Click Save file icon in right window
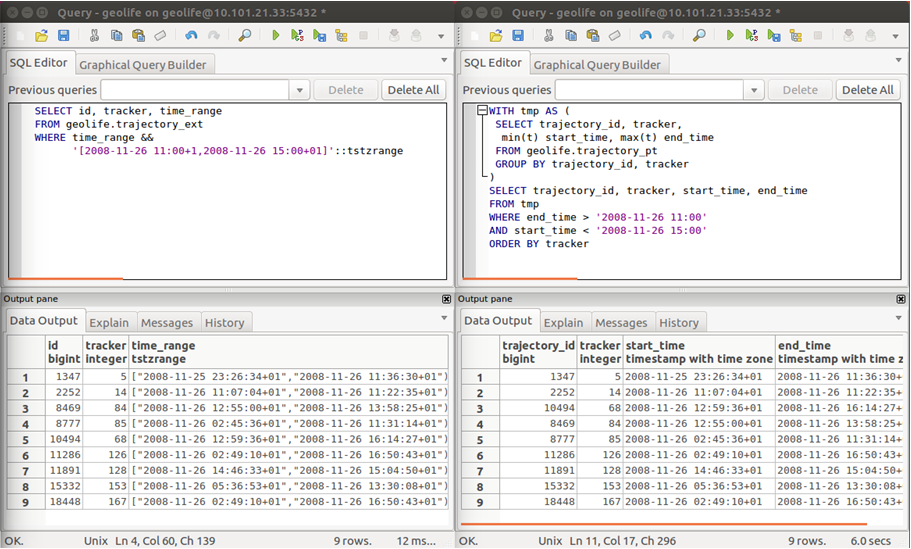Screen dimensions: 911x549 (x=519, y=35)
